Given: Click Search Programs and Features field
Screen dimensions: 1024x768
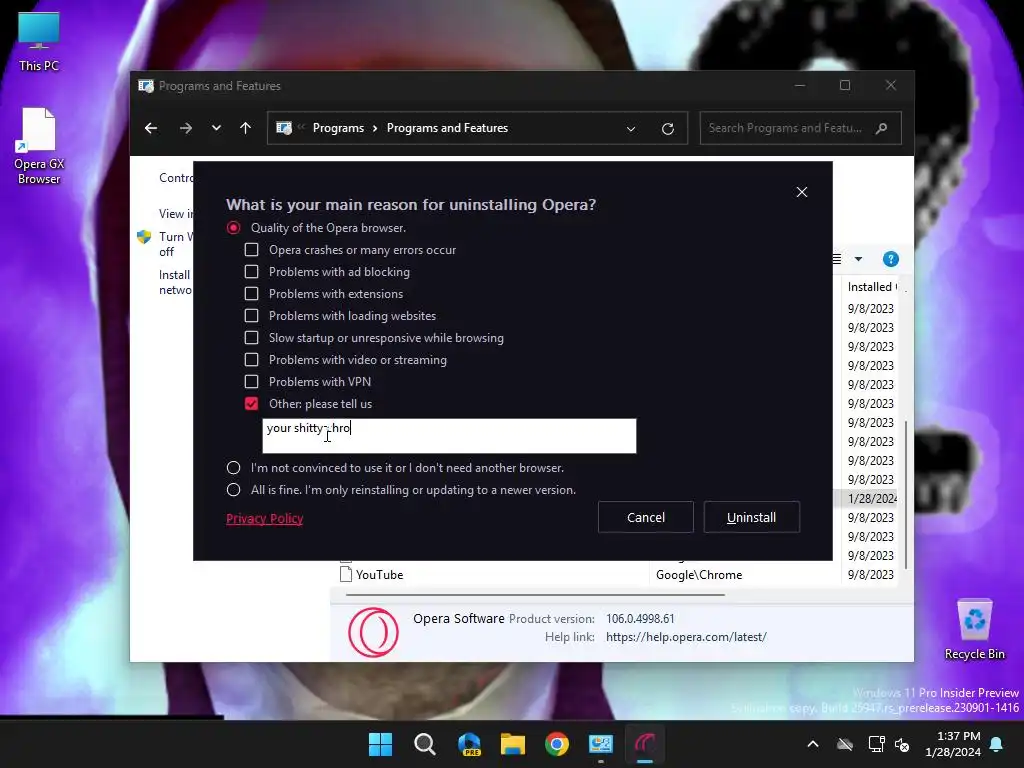Looking at the screenshot, I should (x=800, y=128).
